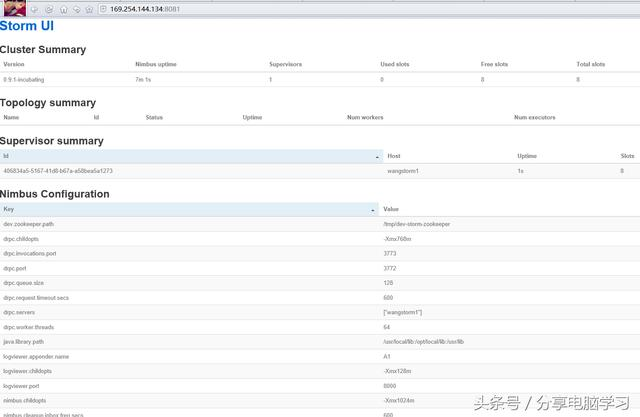Go to the browser home icon
This screenshot has width=640, height=417.
click(x=64, y=9)
